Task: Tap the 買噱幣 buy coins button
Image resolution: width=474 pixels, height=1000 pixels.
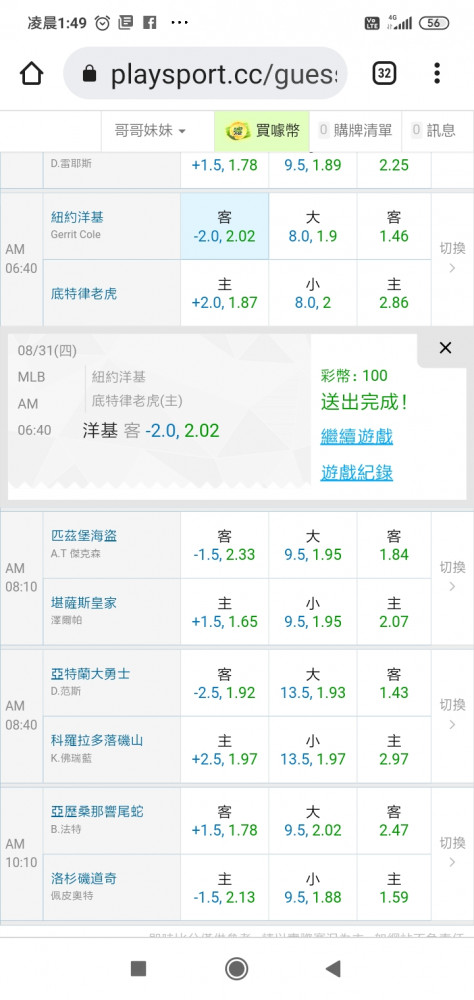Action: pyautogui.click(x=262, y=131)
